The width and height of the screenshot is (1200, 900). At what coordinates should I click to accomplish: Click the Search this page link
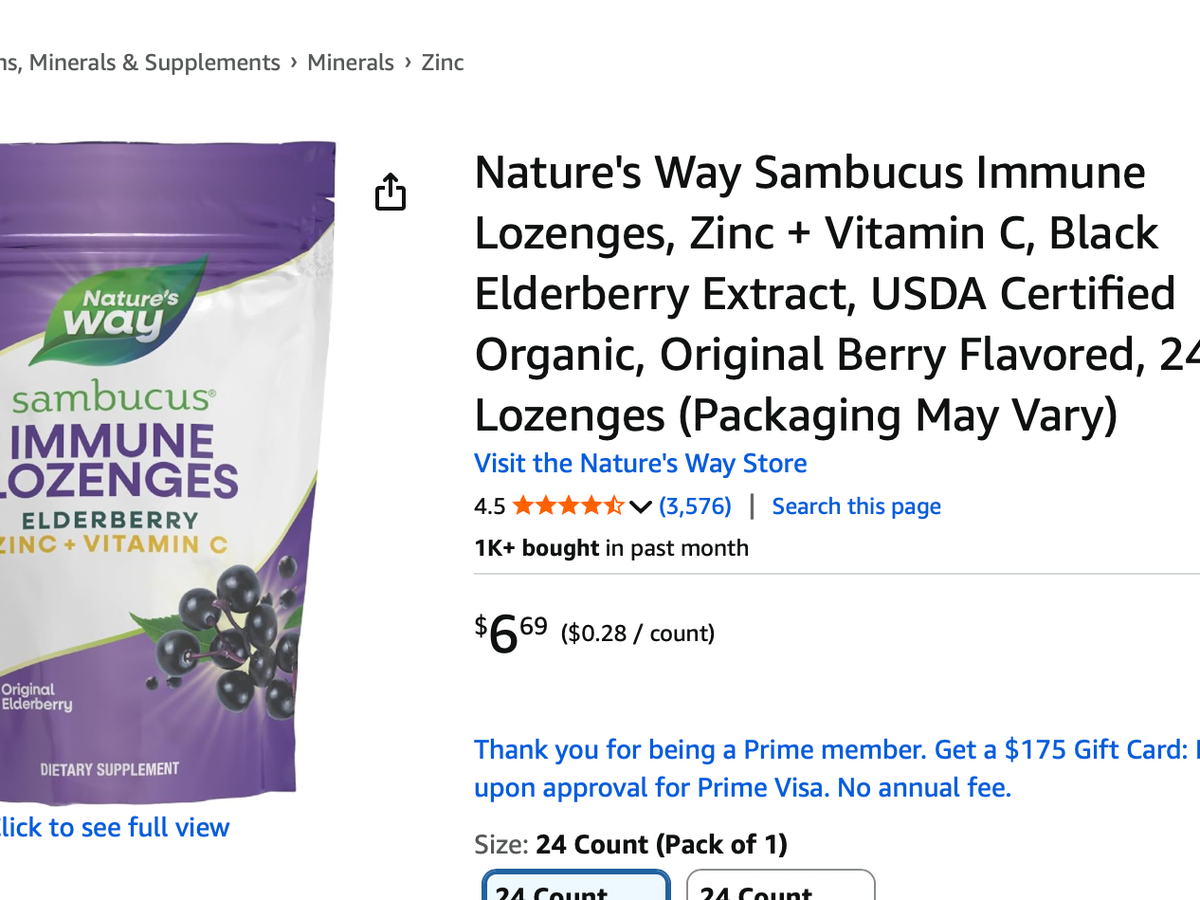click(x=856, y=506)
